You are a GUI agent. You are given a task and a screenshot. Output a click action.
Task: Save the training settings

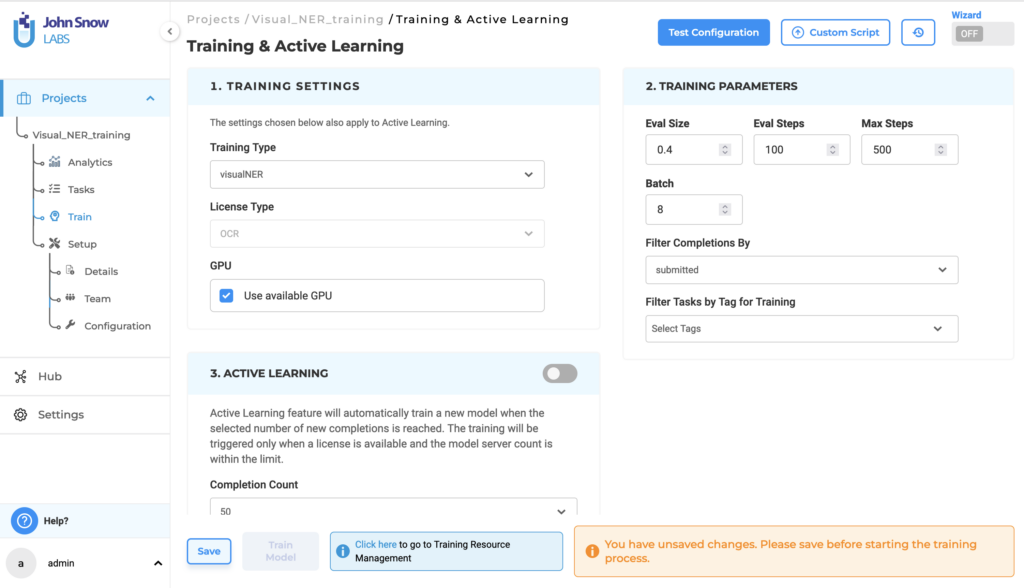pyautogui.click(x=208, y=550)
